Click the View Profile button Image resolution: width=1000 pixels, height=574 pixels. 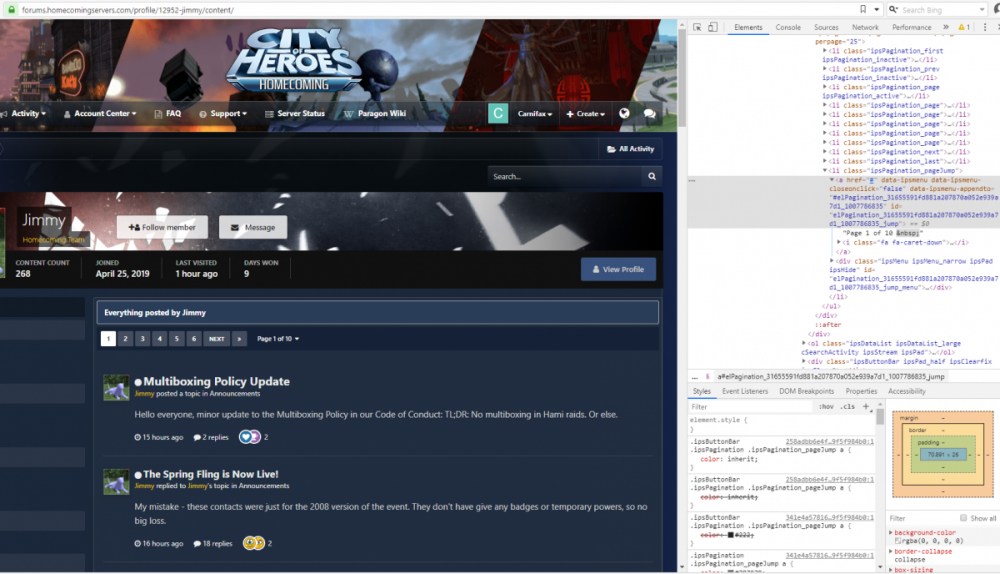618,269
